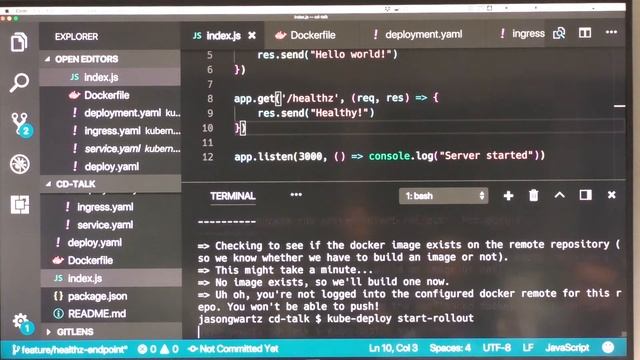The width and height of the screenshot is (640, 360).
Task: Open ingress.yaml in Open Editors list
Action: tap(110, 131)
